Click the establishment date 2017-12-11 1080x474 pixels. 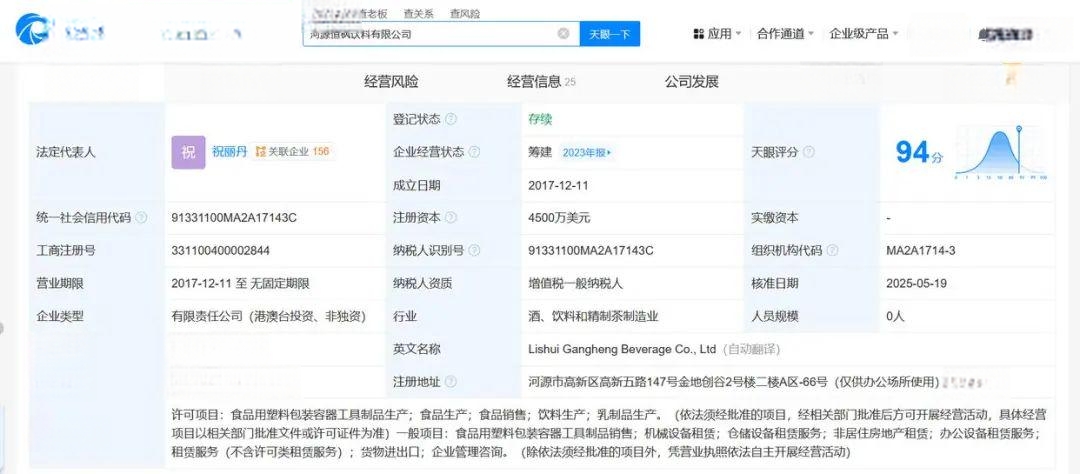pyautogui.click(x=558, y=185)
